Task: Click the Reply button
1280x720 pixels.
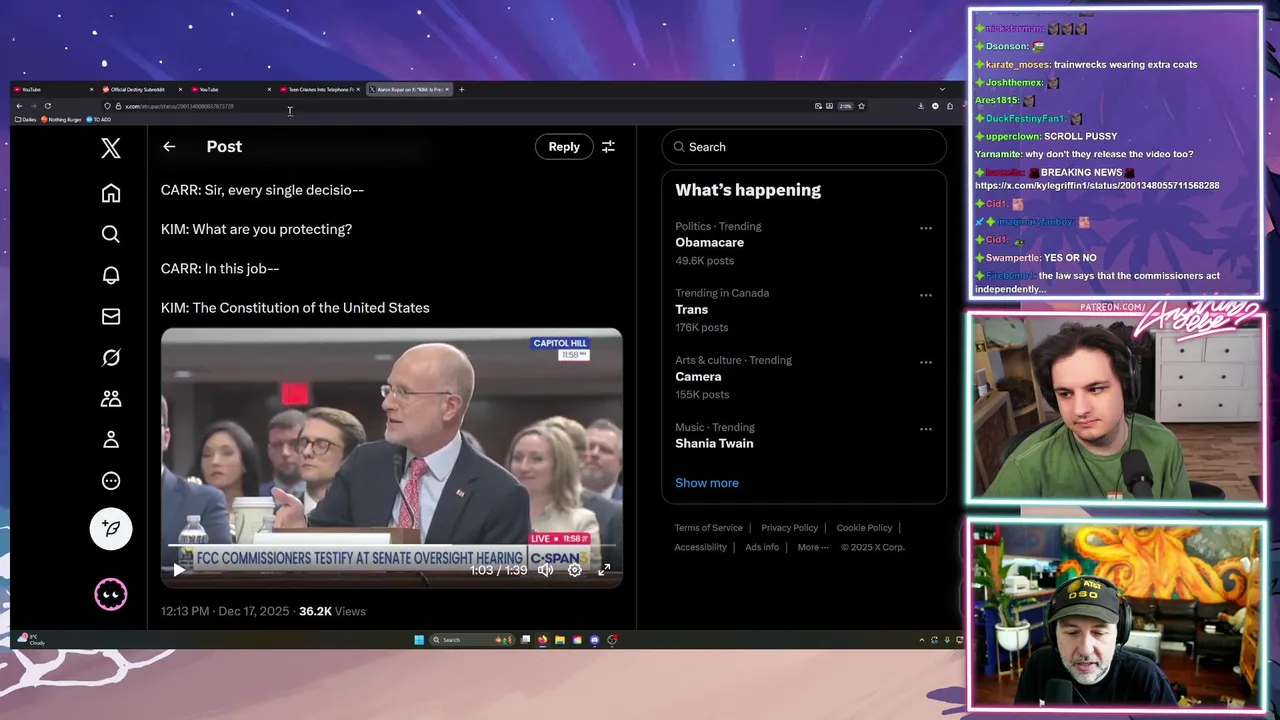Action: pyautogui.click(x=564, y=147)
